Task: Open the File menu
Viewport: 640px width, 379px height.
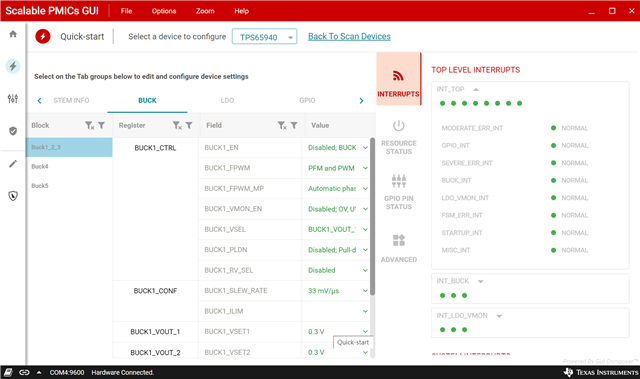Action: 127,11
